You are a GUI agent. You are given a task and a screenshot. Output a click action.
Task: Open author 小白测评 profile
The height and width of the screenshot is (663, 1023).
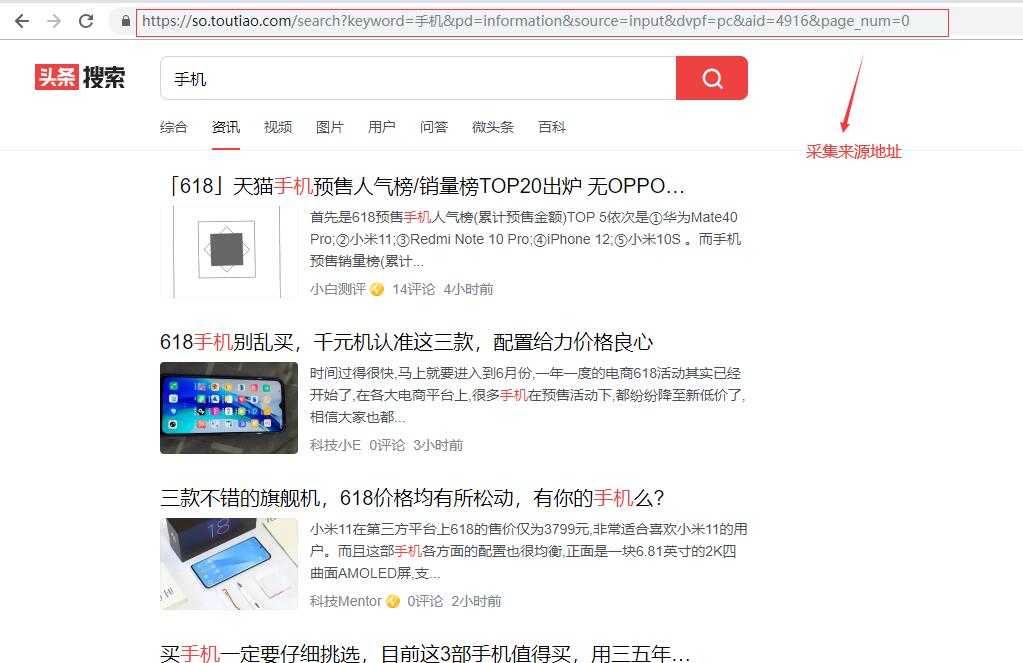(x=338, y=289)
